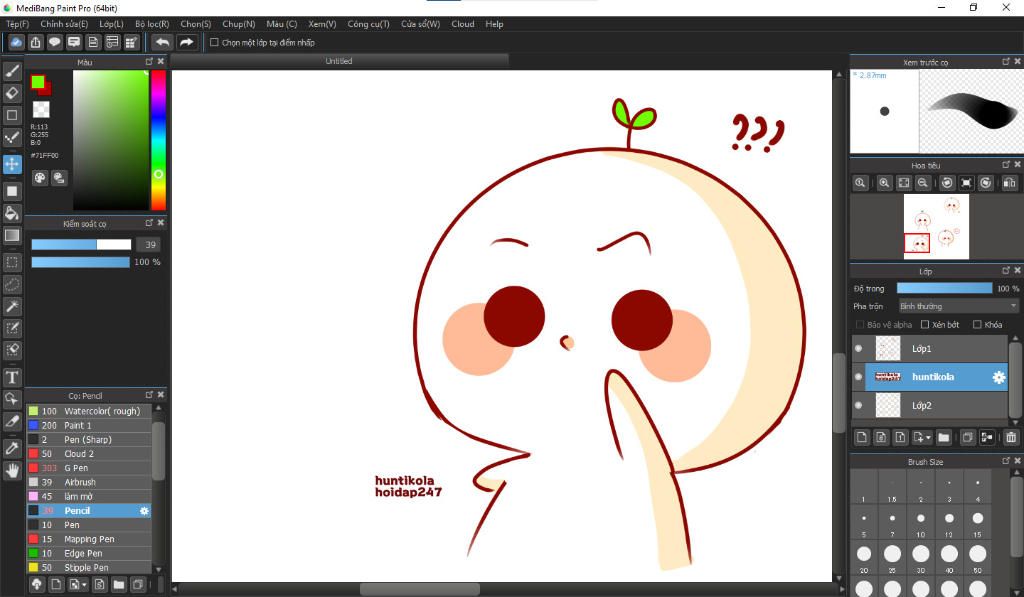Open the Chỉnh sửa(E) menu

pos(64,24)
